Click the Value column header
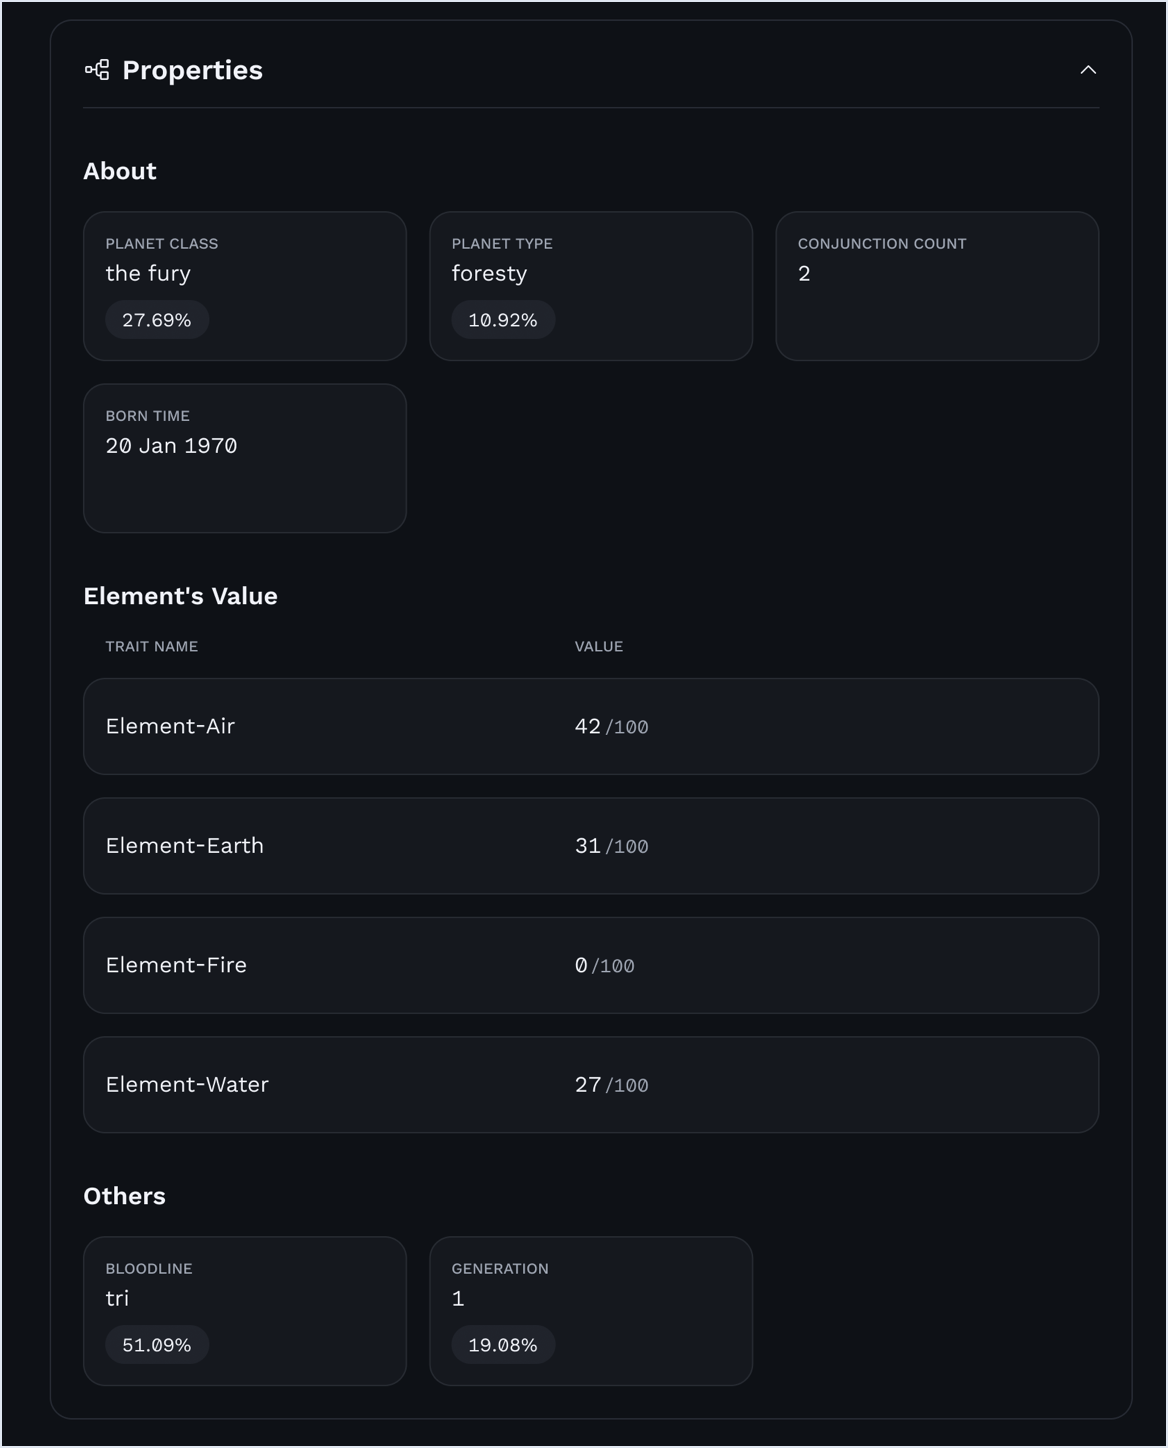This screenshot has height=1448, width=1168. click(599, 647)
